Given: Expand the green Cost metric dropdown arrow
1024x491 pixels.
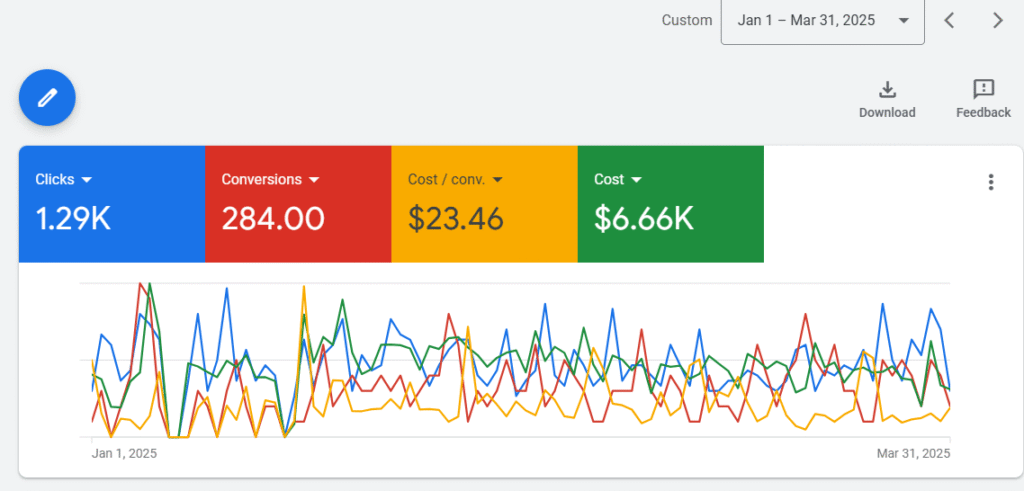Looking at the screenshot, I should [637, 180].
